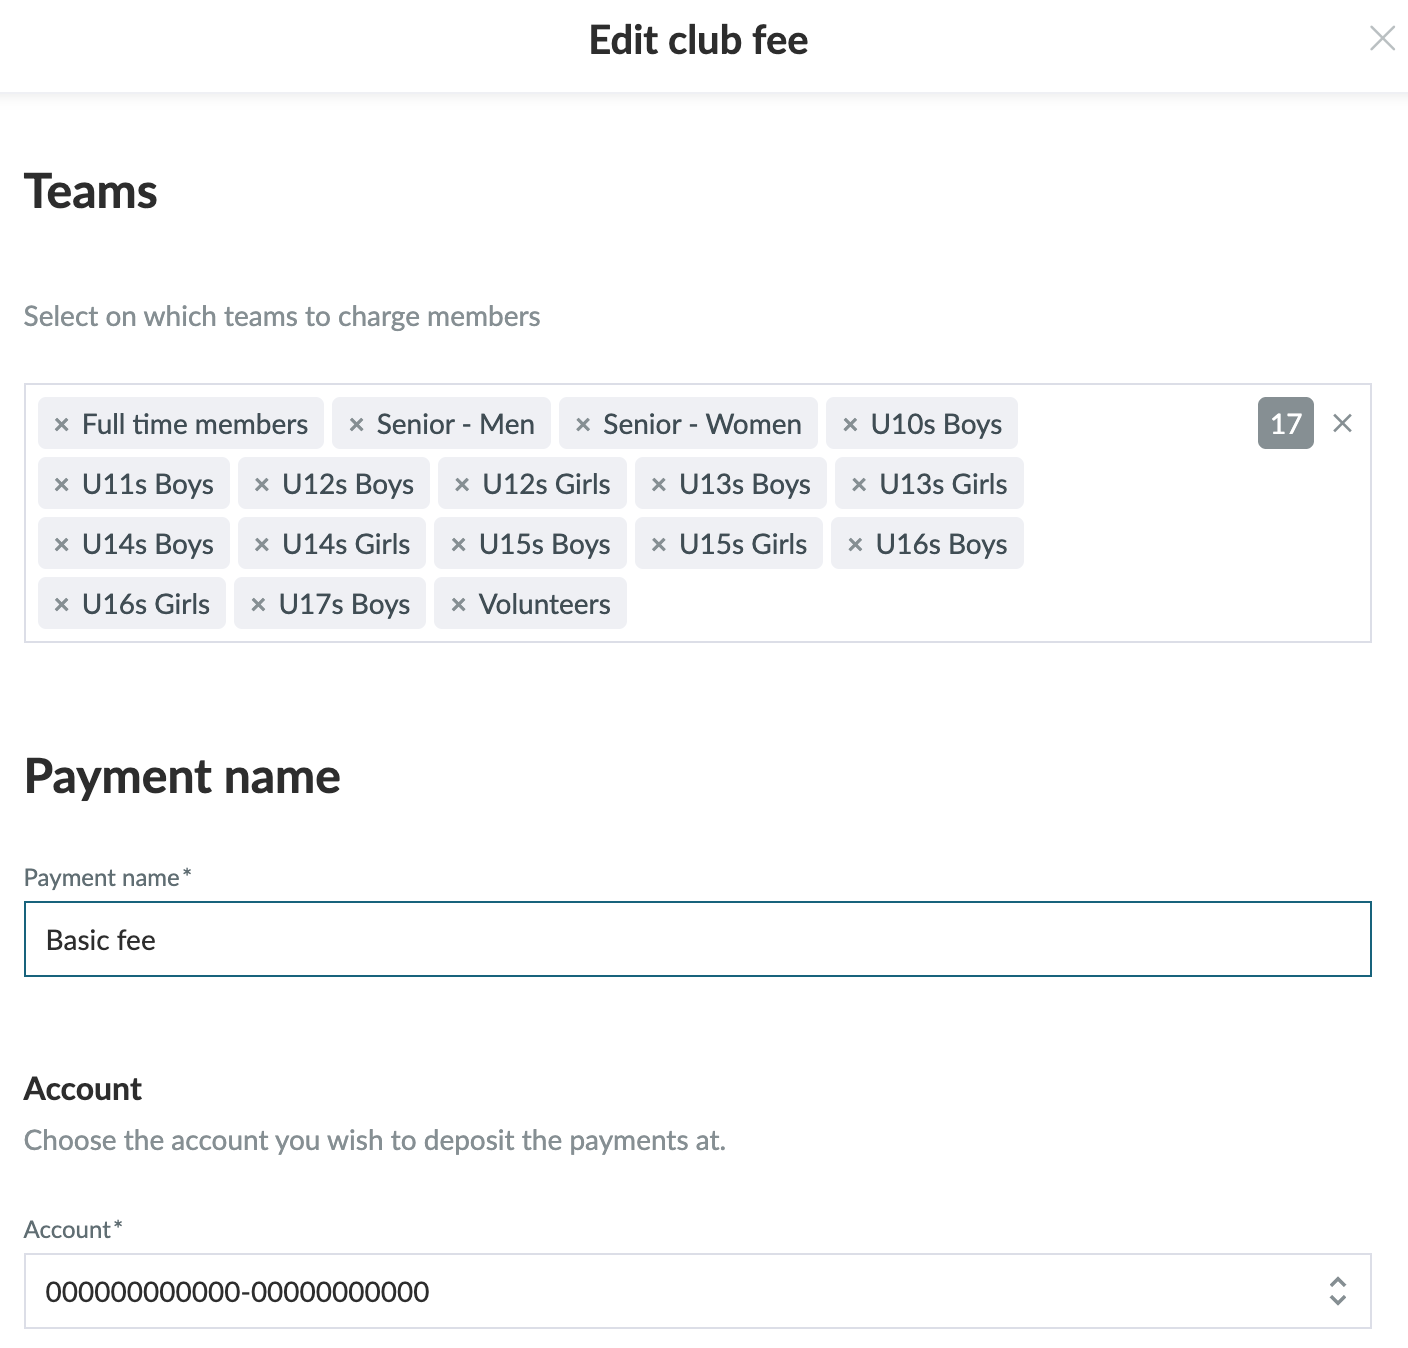
Task: Remove the U10s Boys team tag
Action: [850, 424]
